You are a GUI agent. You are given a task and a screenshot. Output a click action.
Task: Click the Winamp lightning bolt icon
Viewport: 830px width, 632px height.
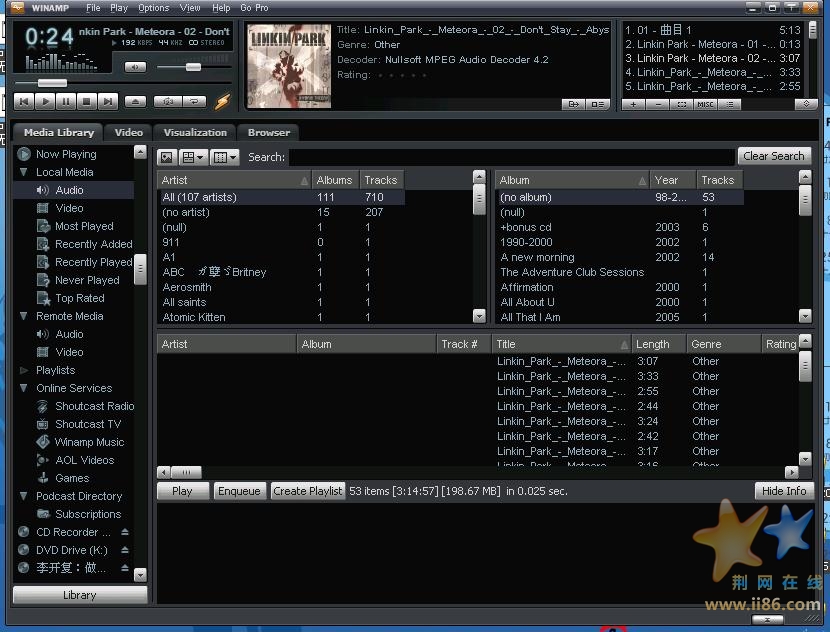(x=222, y=100)
